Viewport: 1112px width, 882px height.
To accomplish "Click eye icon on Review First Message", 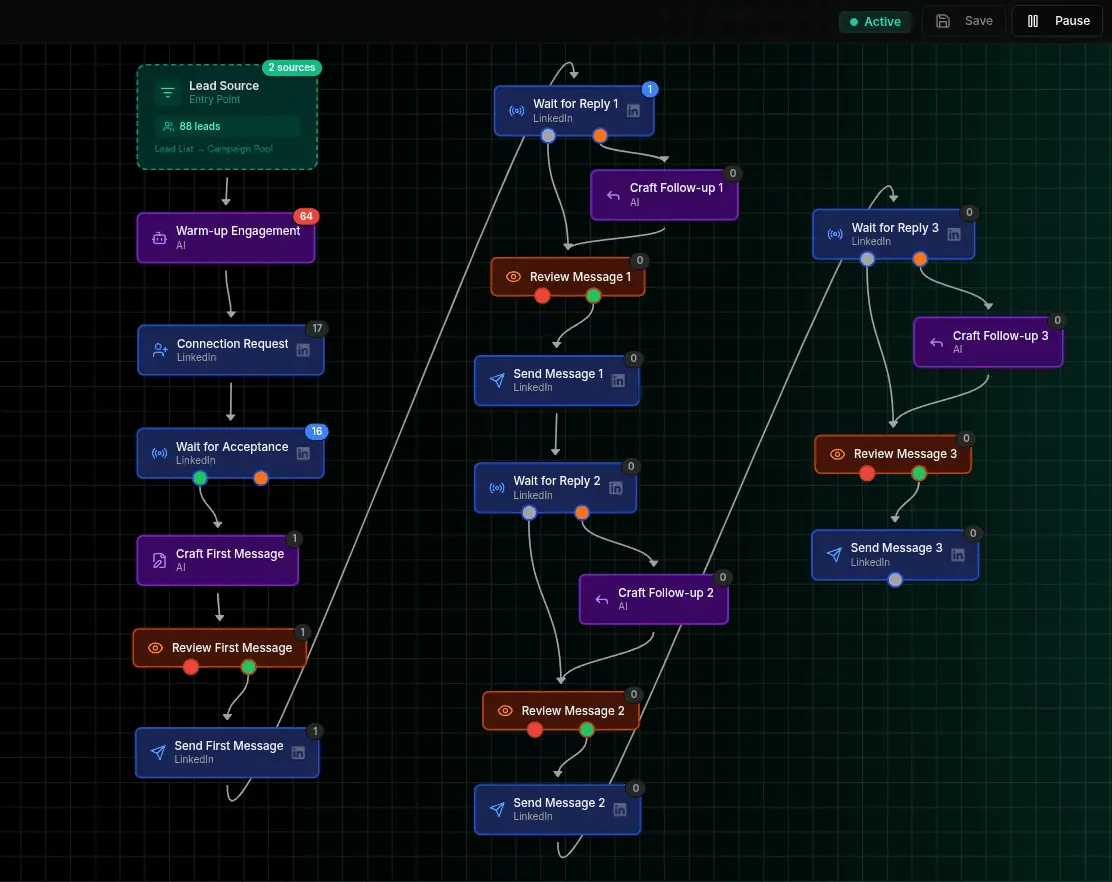I will pos(155,648).
